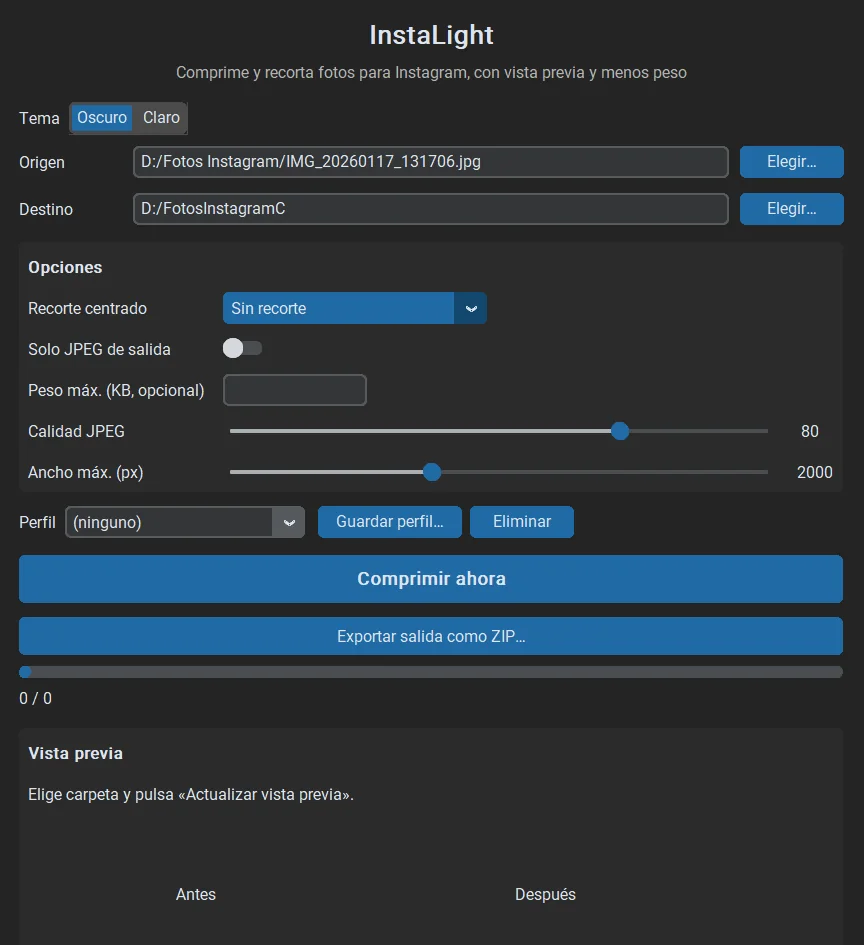The width and height of the screenshot is (864, 945).
Task: Click the Calidad JPEG label
Action: pyautogui.click(x=77, y=432)
